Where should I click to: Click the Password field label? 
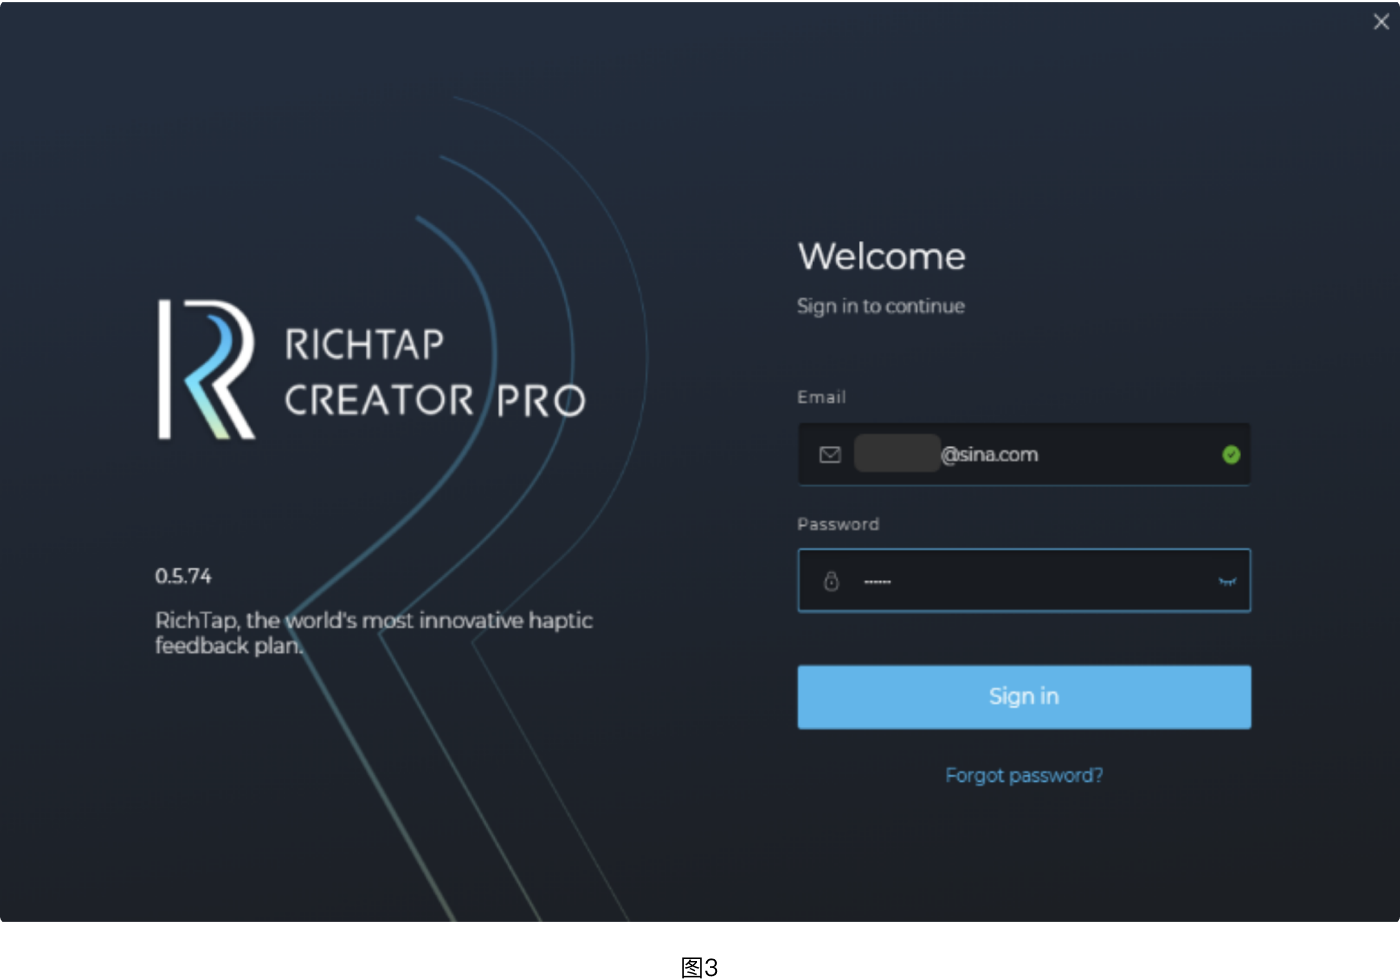coord(838,524)
